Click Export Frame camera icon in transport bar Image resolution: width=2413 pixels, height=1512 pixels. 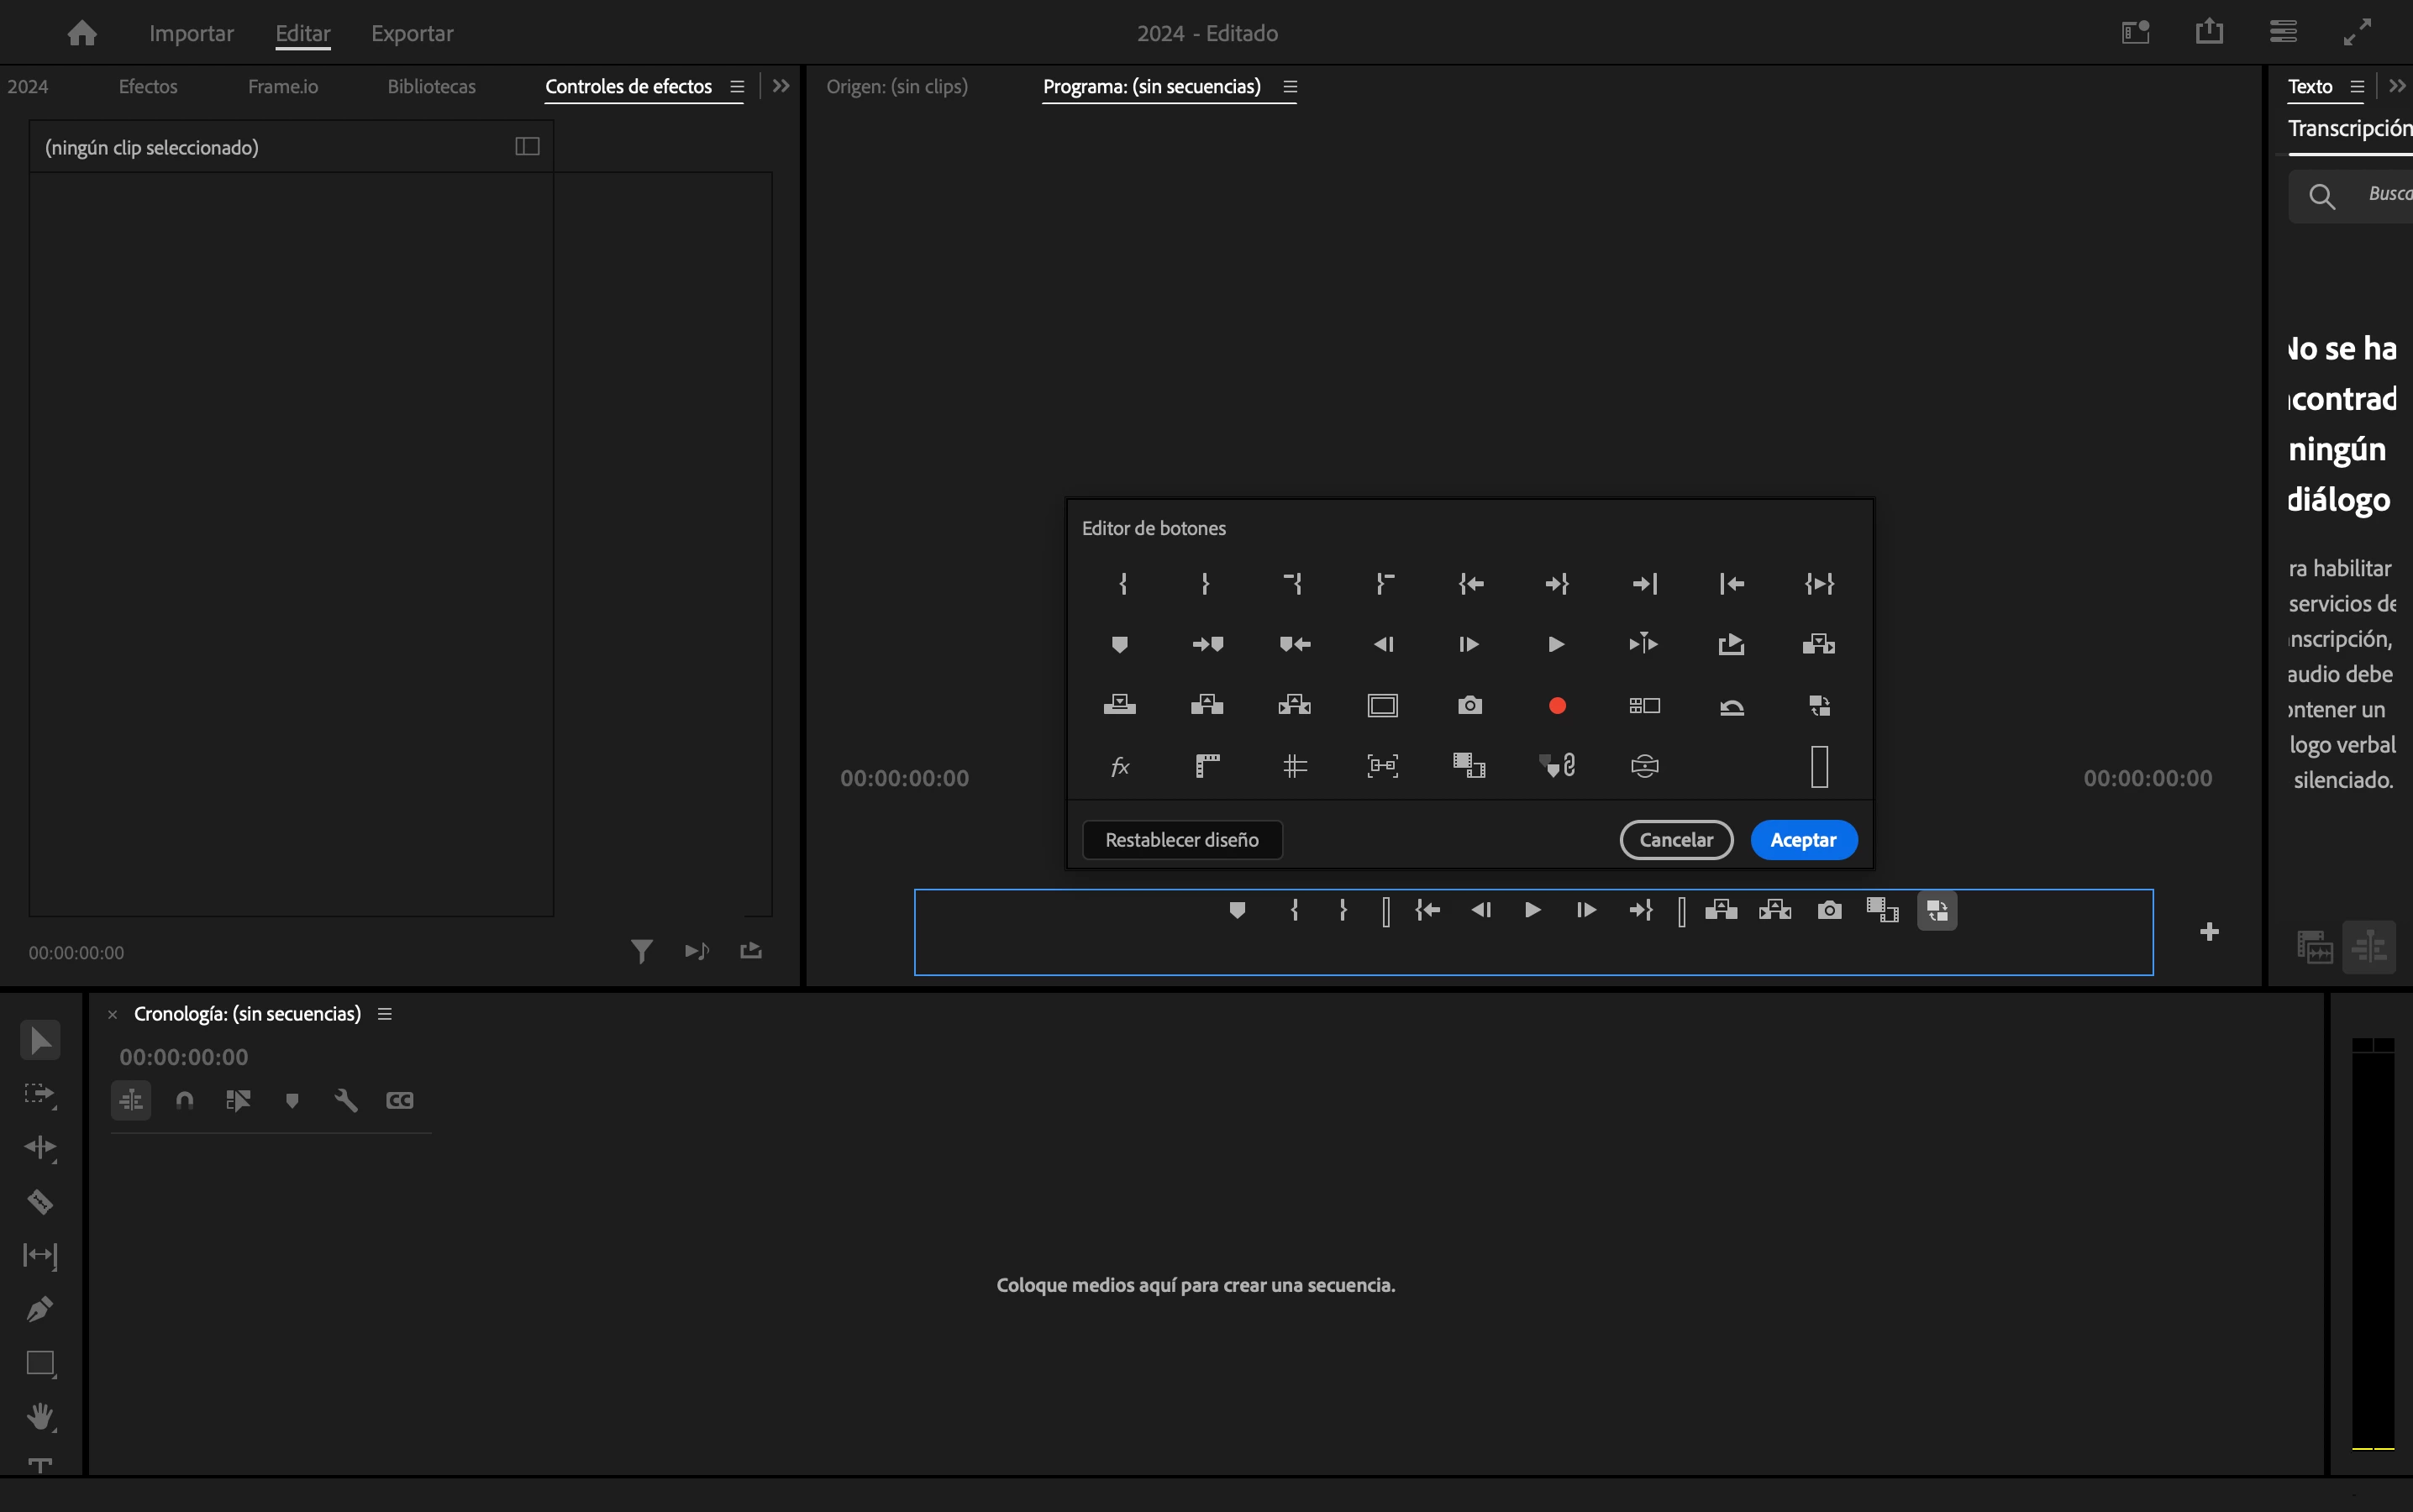click(x=1829, y=910)
